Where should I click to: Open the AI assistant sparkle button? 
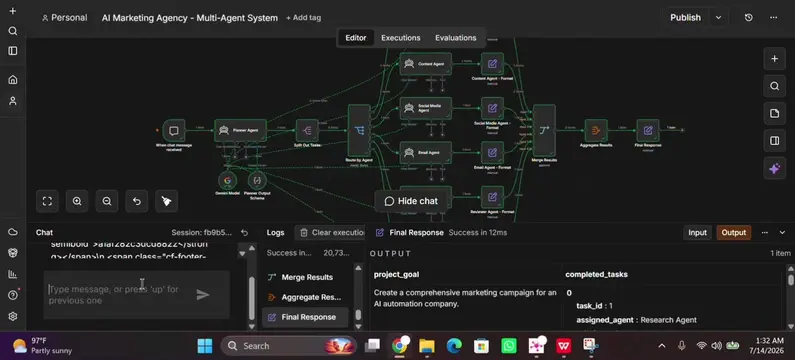tap(774, 168)
